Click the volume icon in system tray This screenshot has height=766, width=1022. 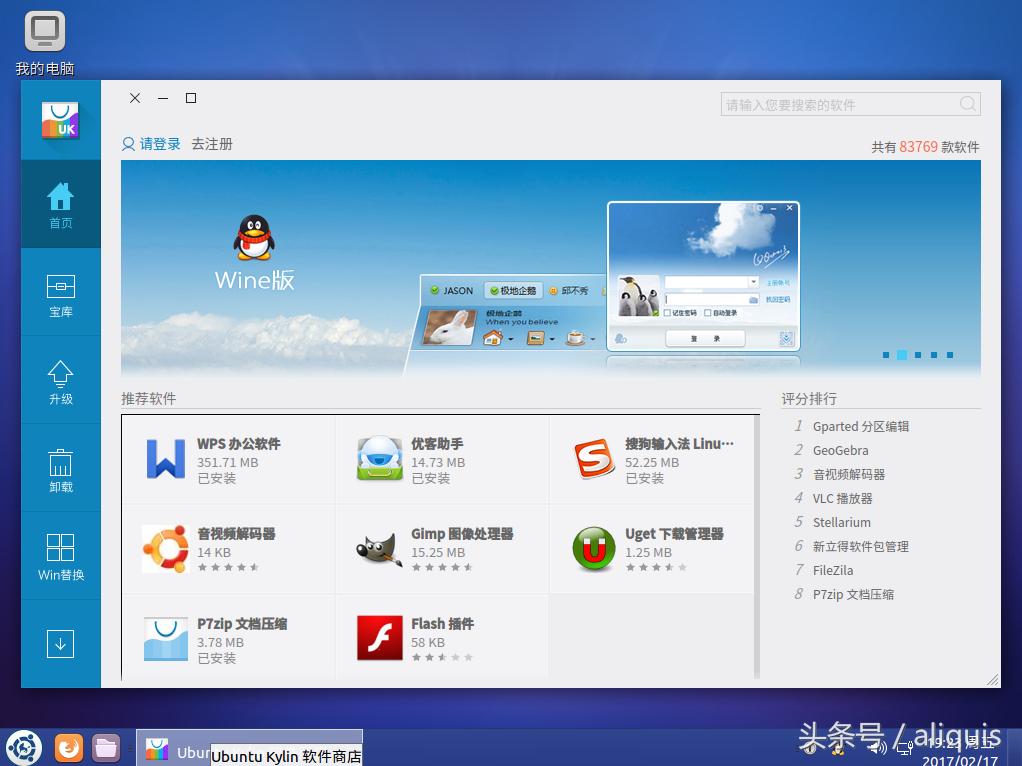pyautogui.click(x=877, y=747)
